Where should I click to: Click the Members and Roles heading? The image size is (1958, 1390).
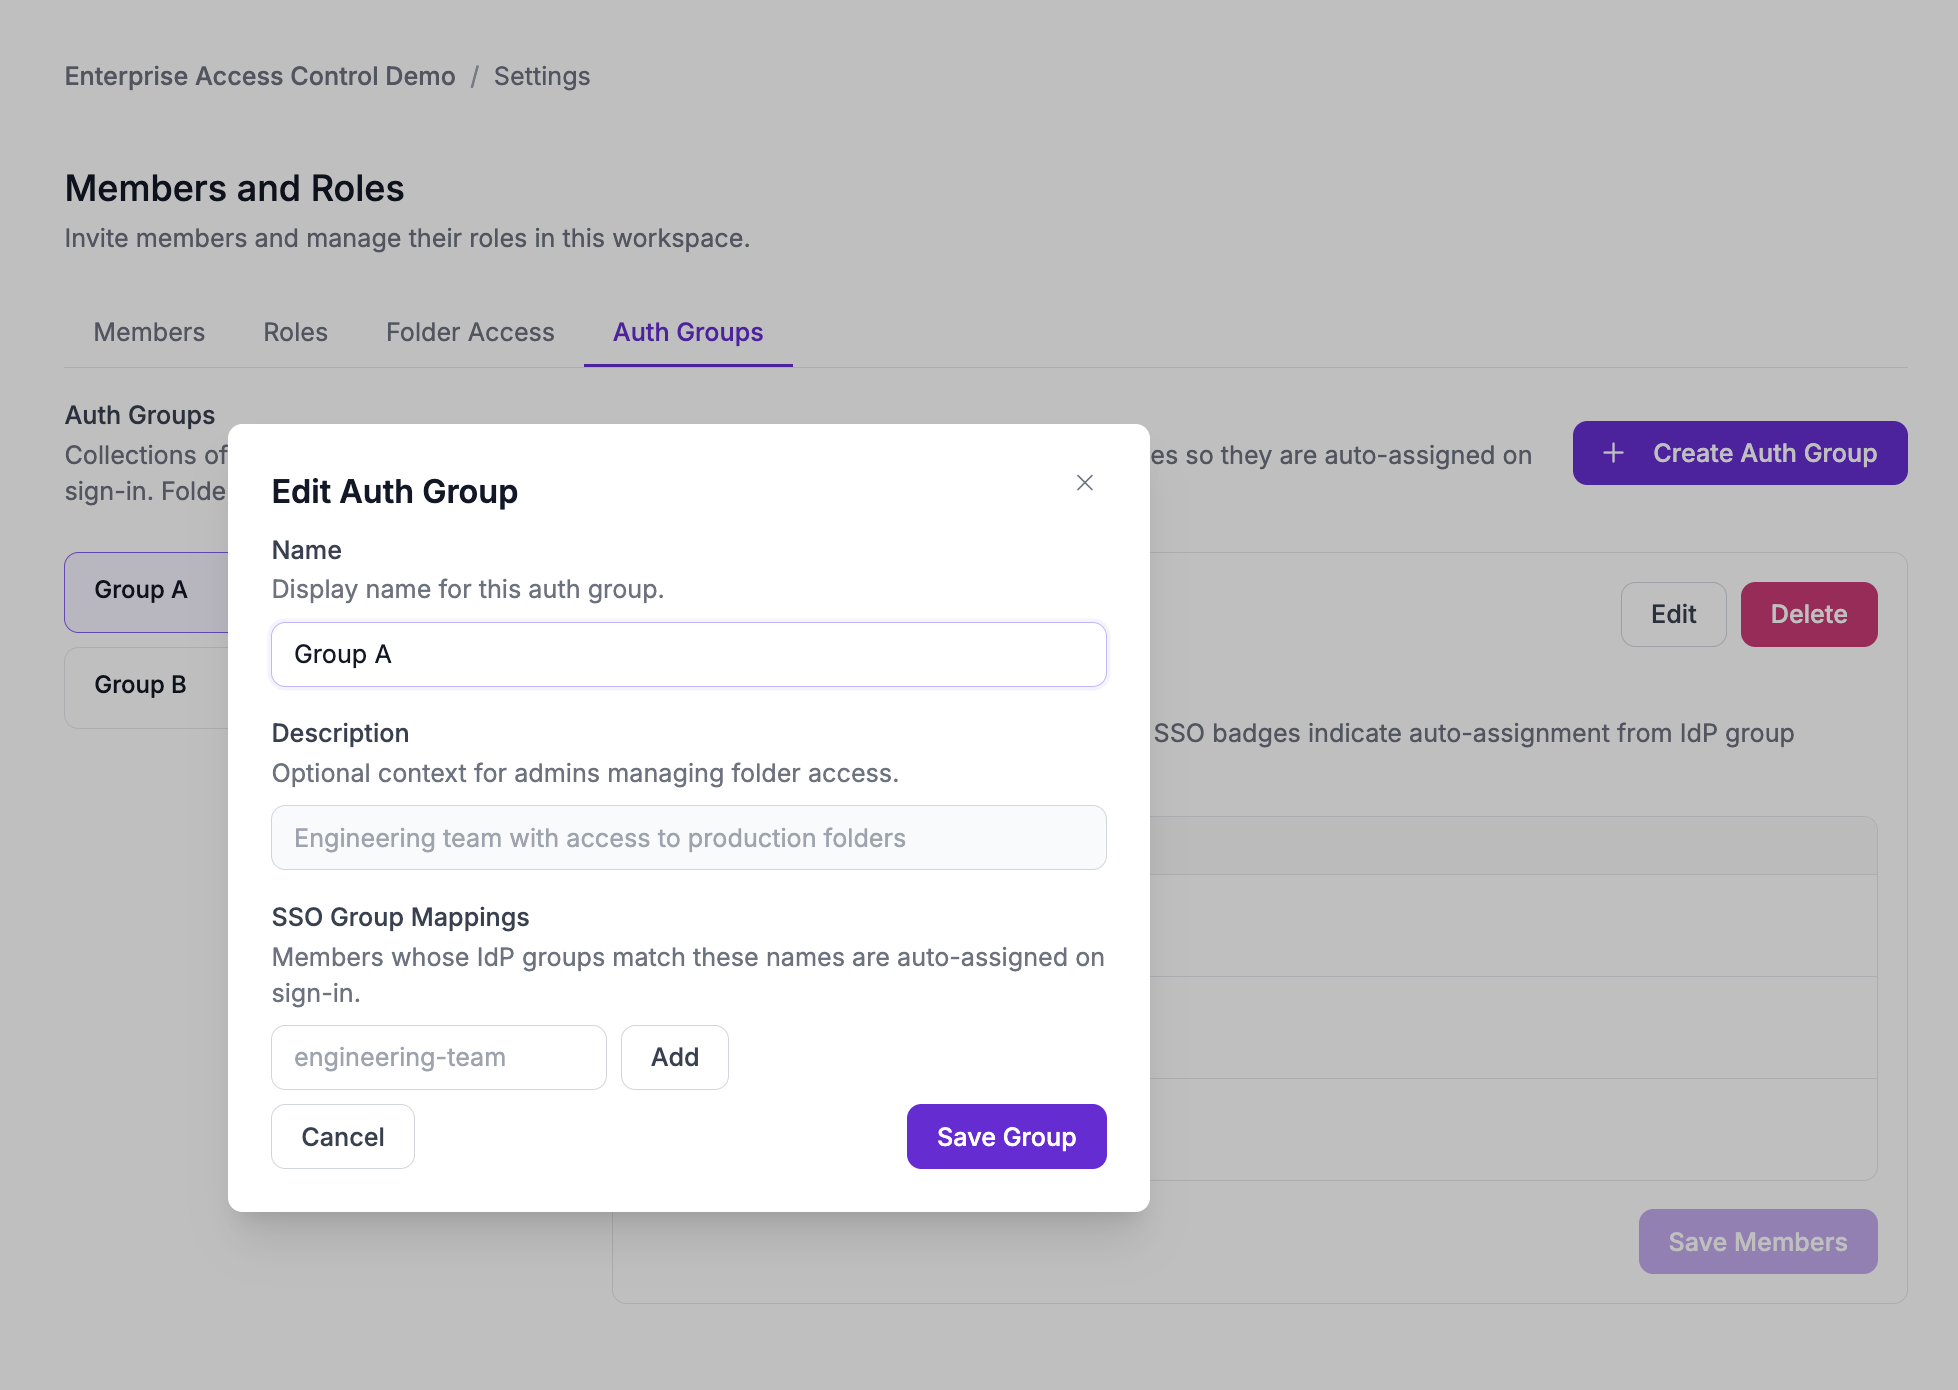235,188
